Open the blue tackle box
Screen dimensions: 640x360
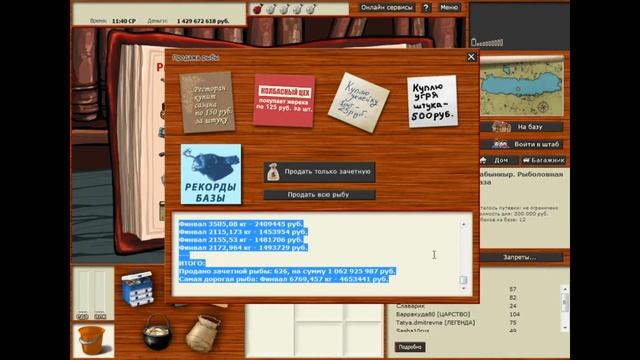pos(138,288)
